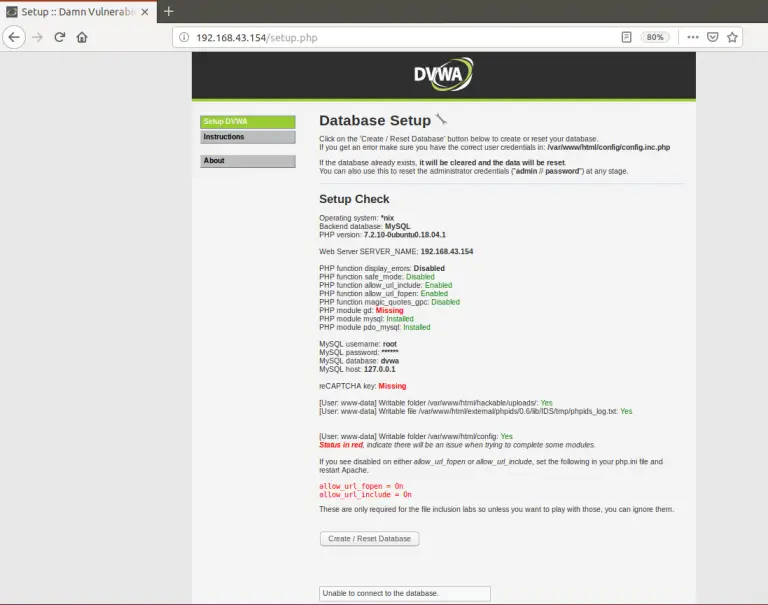Go to the browser home page
The width and height of the screenshot is (768, 605).
coord(82,37)
